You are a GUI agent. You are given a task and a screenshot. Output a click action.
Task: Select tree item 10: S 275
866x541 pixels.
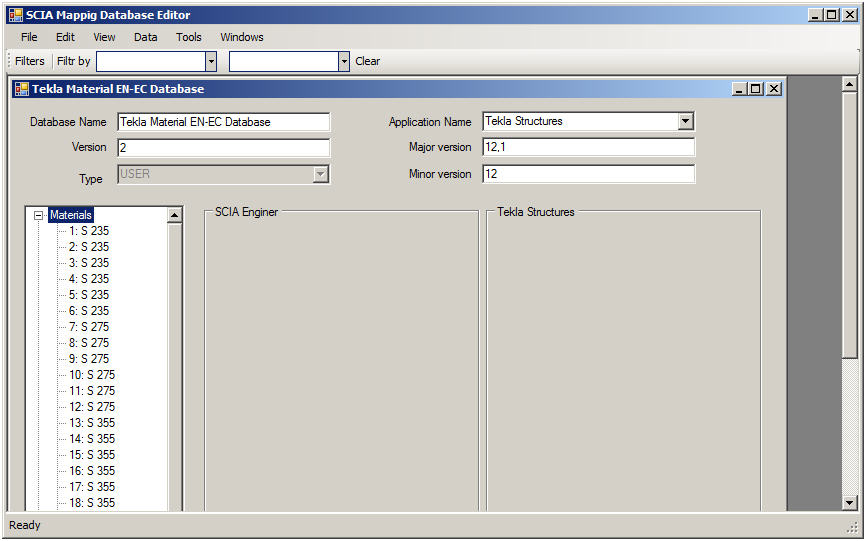(92, 375)
